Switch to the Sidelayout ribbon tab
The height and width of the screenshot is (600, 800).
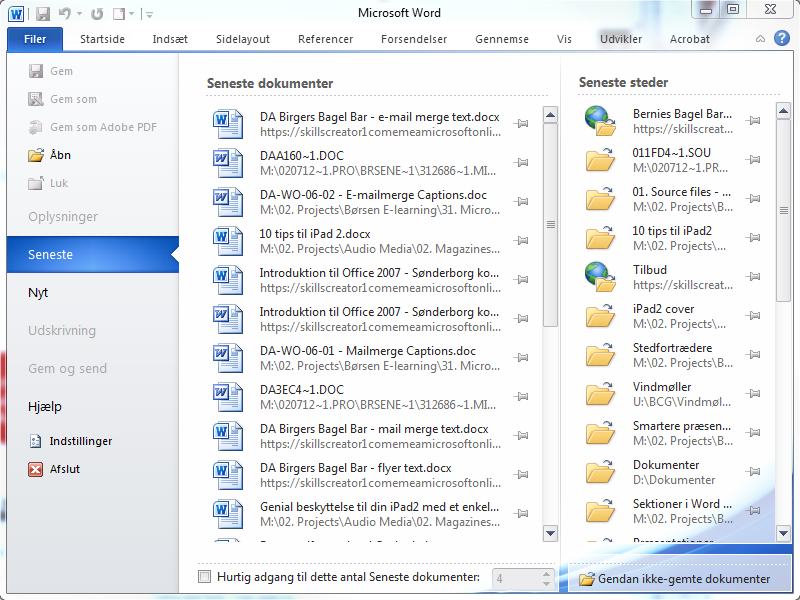point(243,39)
